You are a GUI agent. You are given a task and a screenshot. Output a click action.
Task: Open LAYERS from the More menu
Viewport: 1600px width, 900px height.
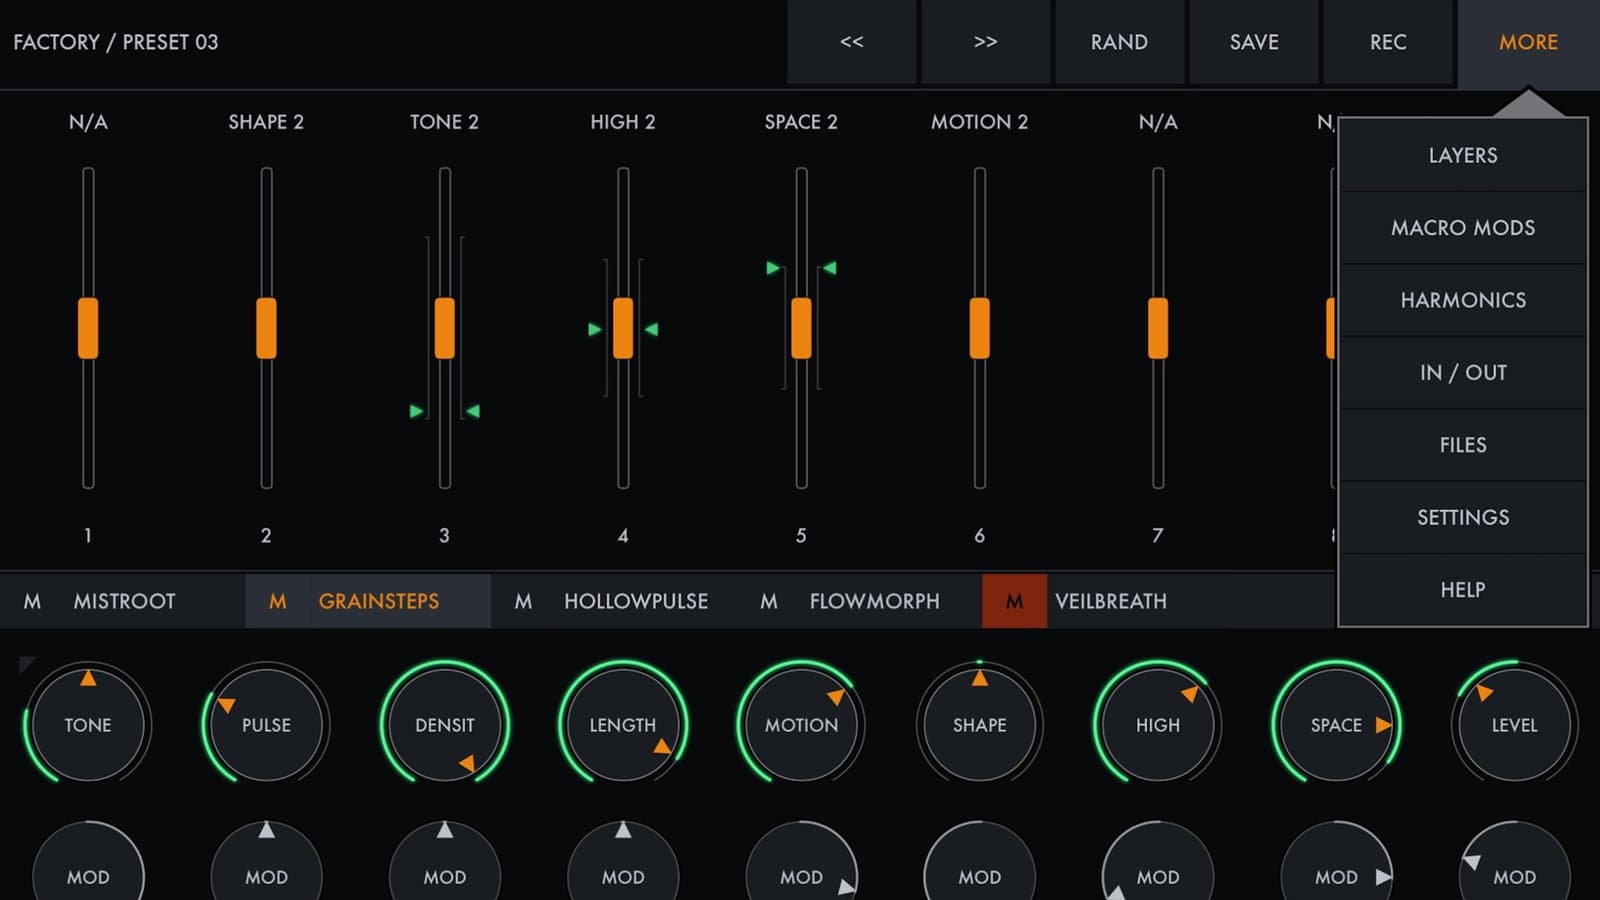tap(1463, 155)
